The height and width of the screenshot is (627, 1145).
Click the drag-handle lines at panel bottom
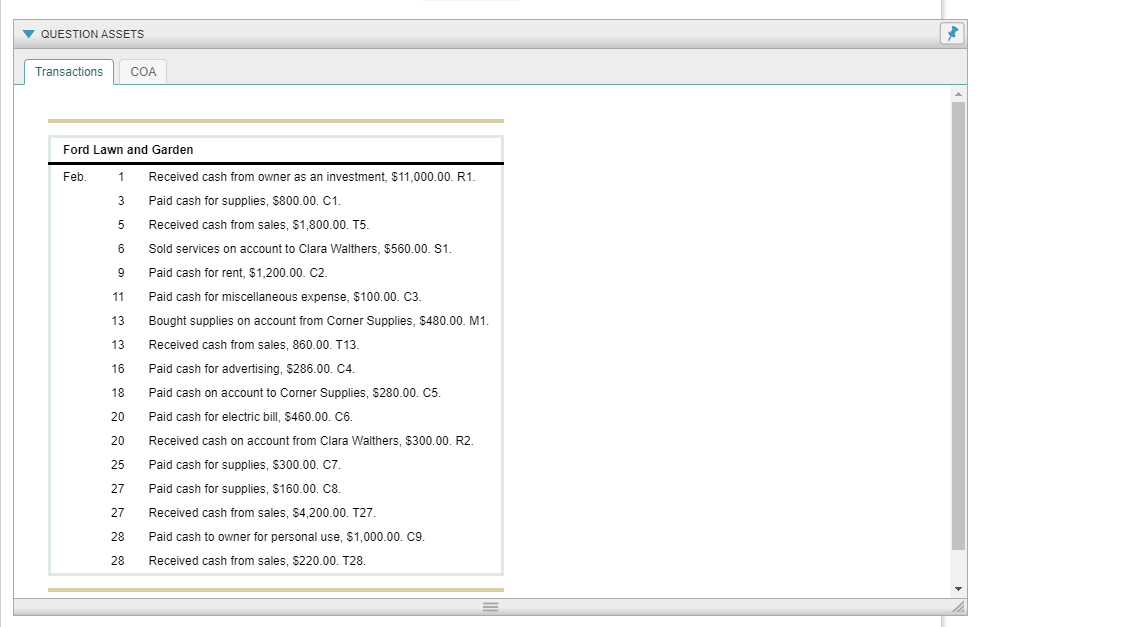(489, 606)
